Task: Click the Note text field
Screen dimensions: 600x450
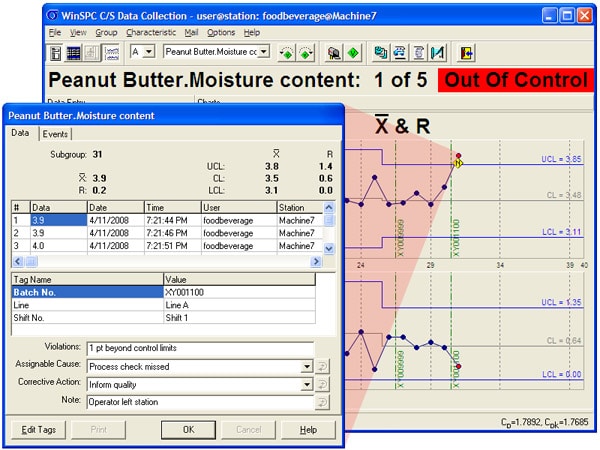Action: (198, 402)
